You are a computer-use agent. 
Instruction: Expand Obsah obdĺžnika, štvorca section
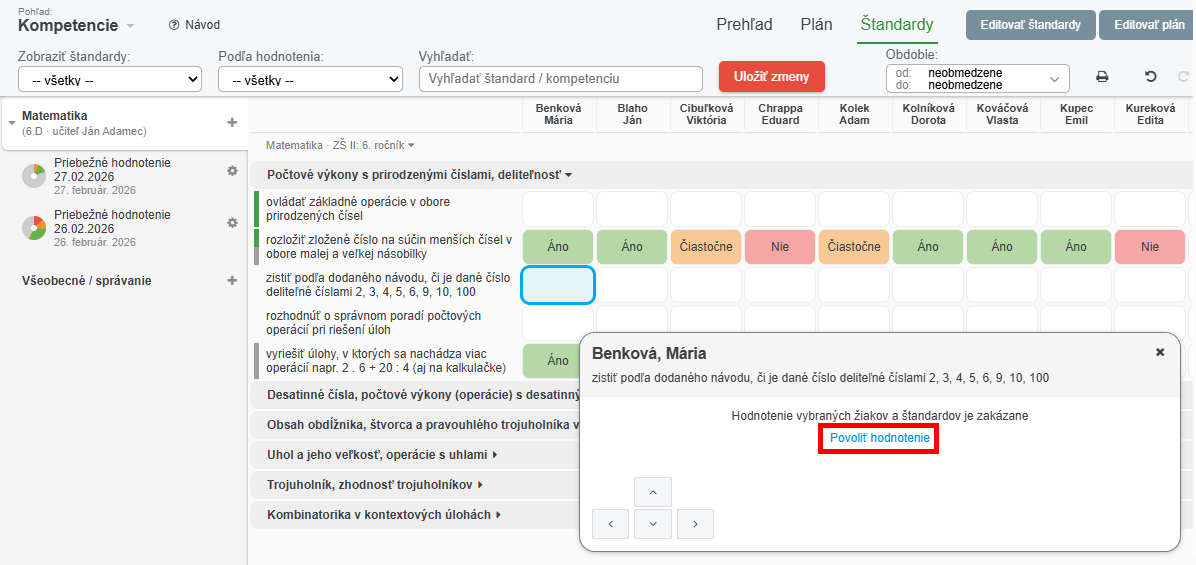tap(423, 425)
